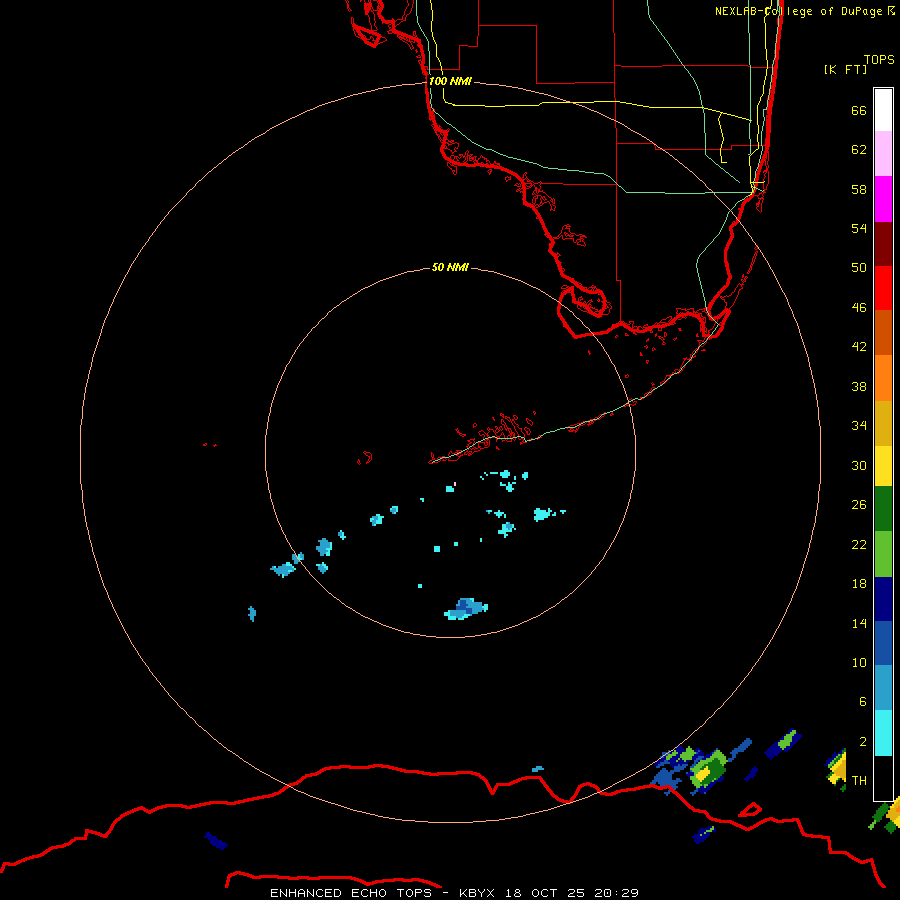Viewport: 900px width, 900px height.
Task: Click the "20:29" timestamp
Action: tap(616, 893)
